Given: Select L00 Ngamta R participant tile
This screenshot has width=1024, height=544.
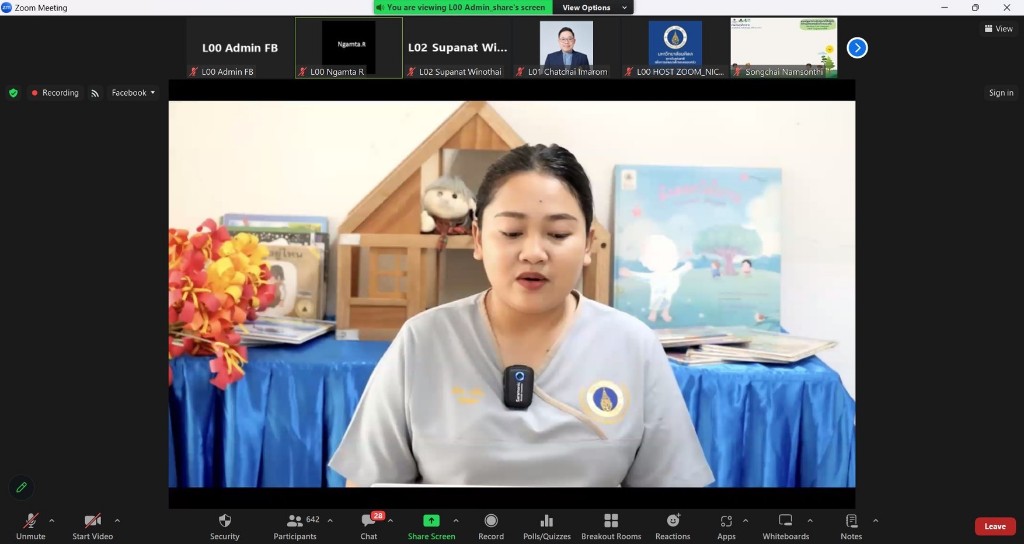Looking at the screenshot, I should [349, 48].
